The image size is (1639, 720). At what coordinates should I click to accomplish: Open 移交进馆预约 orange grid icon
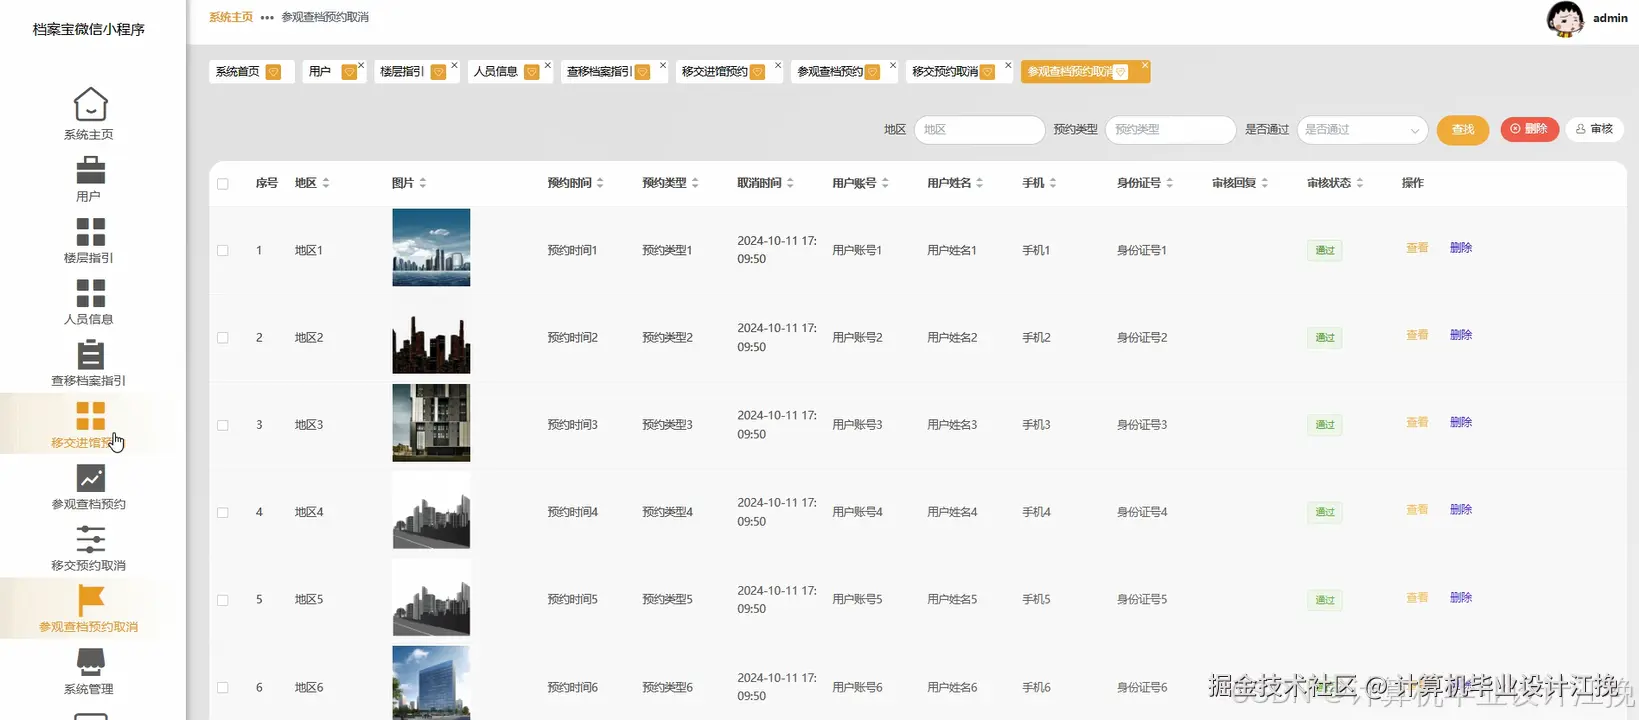90,416
